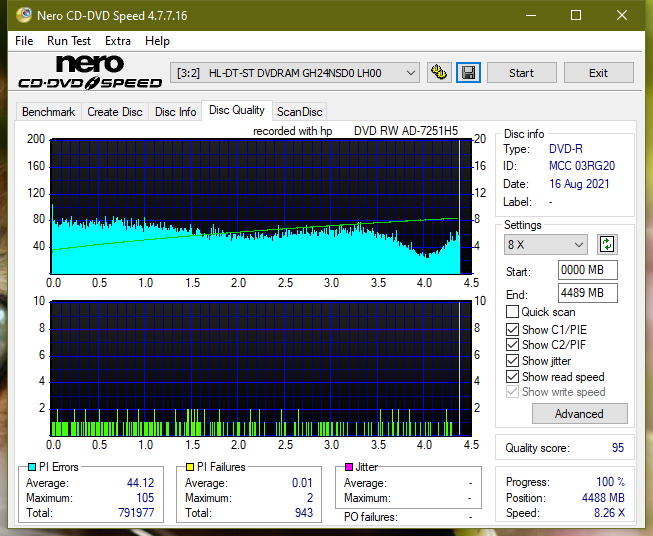Click the yellow PI Failures color swatch
Viewport: 653px width, 536px height.
click(x=190, y=467)
